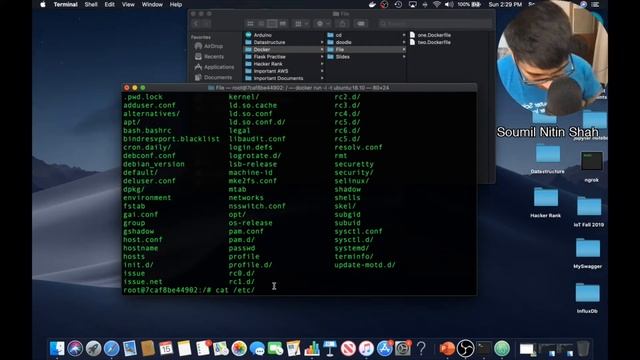Open Notification Center icon in menu bar
Viewport: 640px width, 360px height.
[596, 4]
